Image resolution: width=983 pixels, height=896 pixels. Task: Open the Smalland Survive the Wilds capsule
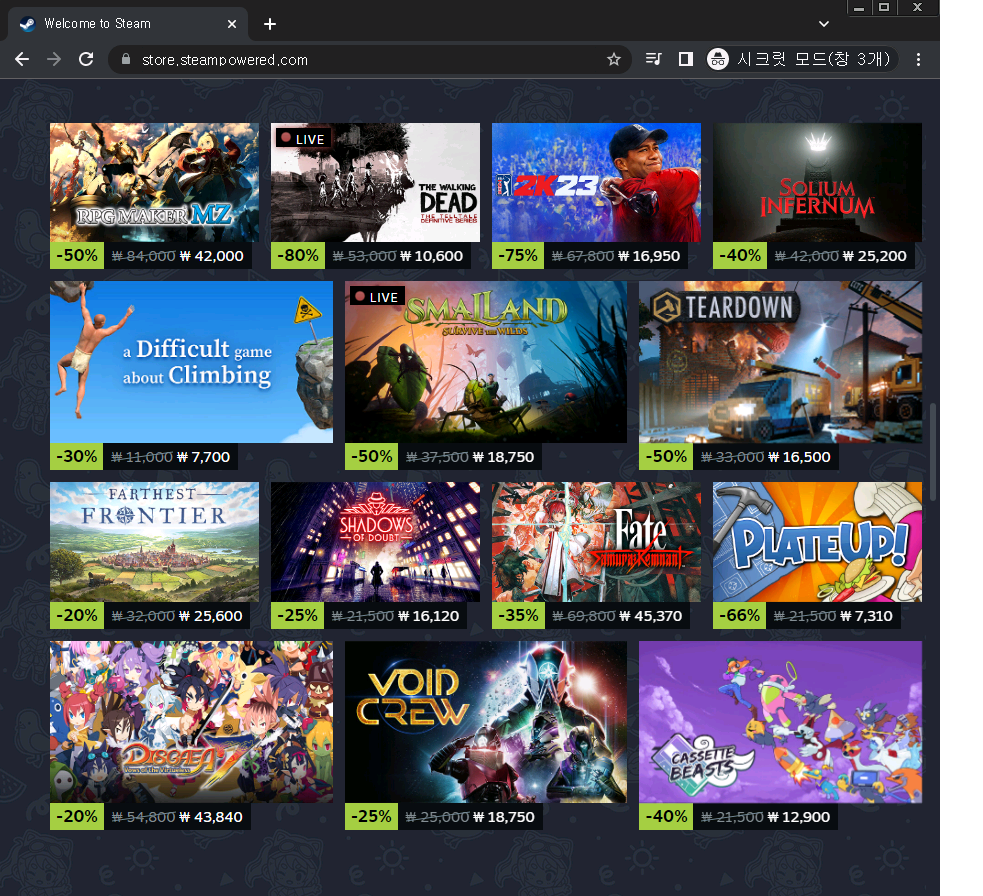[x=486, y=362]
